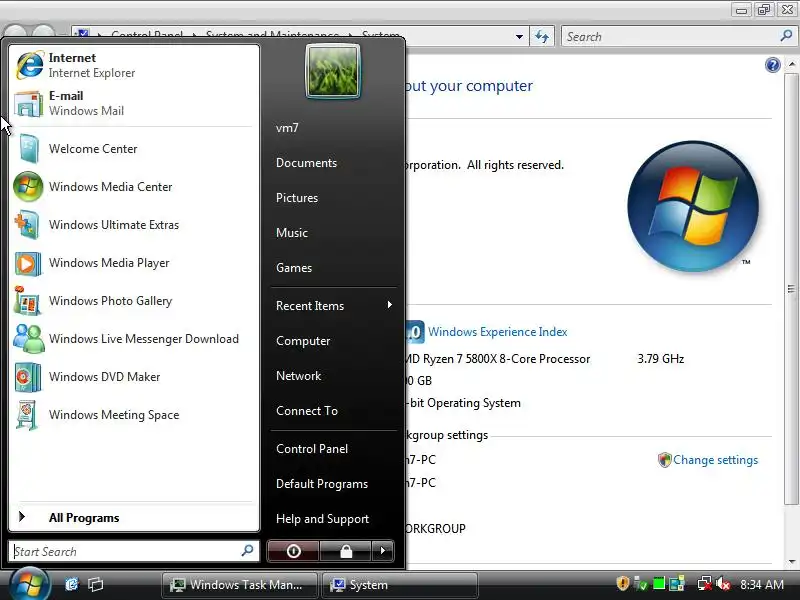800x600 pixels.
Task: Open Documents from Start menu
Action: 306,163
